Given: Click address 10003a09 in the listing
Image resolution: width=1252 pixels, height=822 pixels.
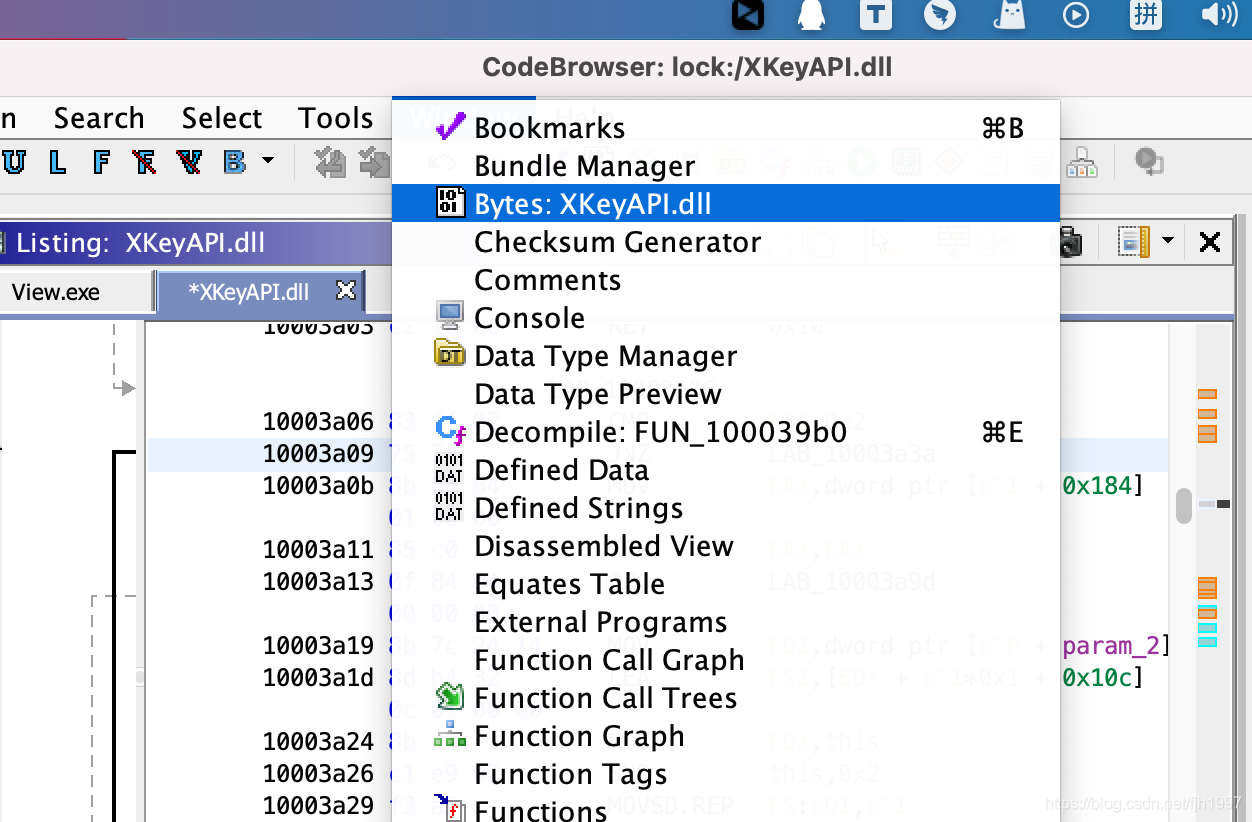Looking at the screenshot, I should [x=318, y=454].
